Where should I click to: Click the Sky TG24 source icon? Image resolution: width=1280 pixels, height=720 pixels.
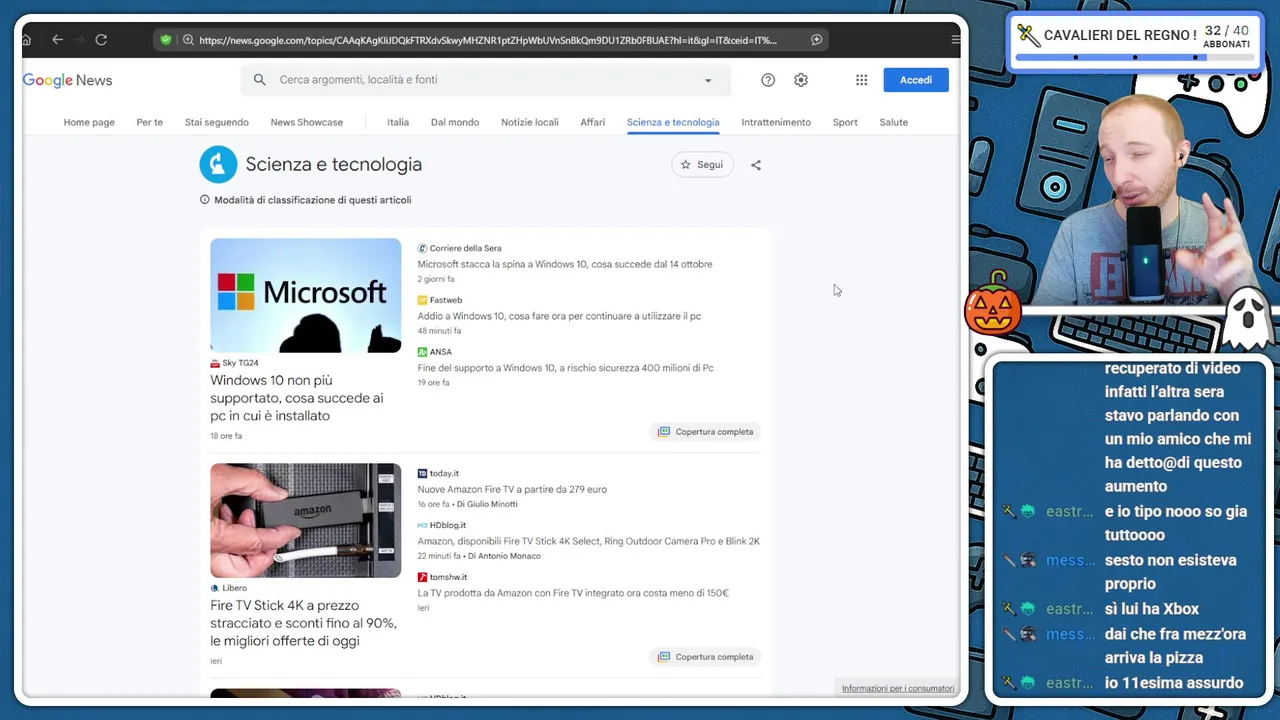coord(215,363)
